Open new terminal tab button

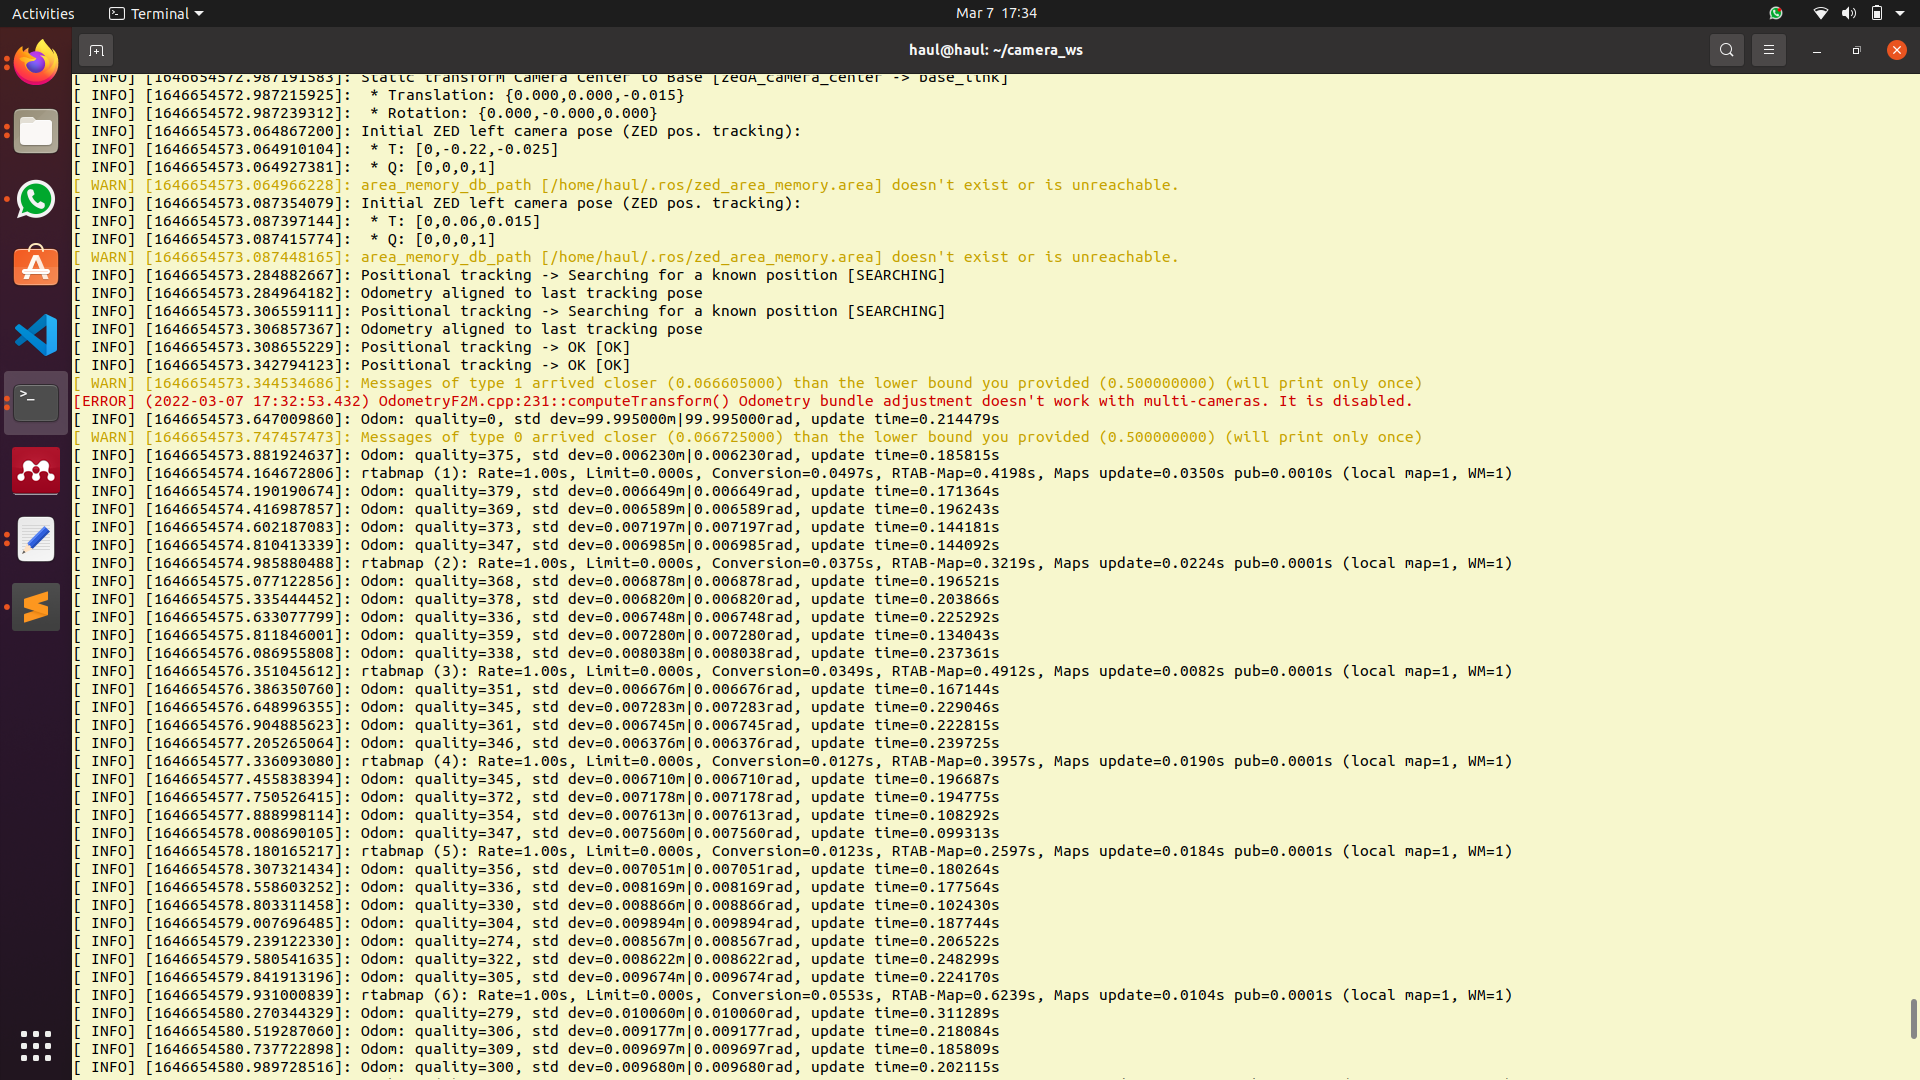(96, 50)
